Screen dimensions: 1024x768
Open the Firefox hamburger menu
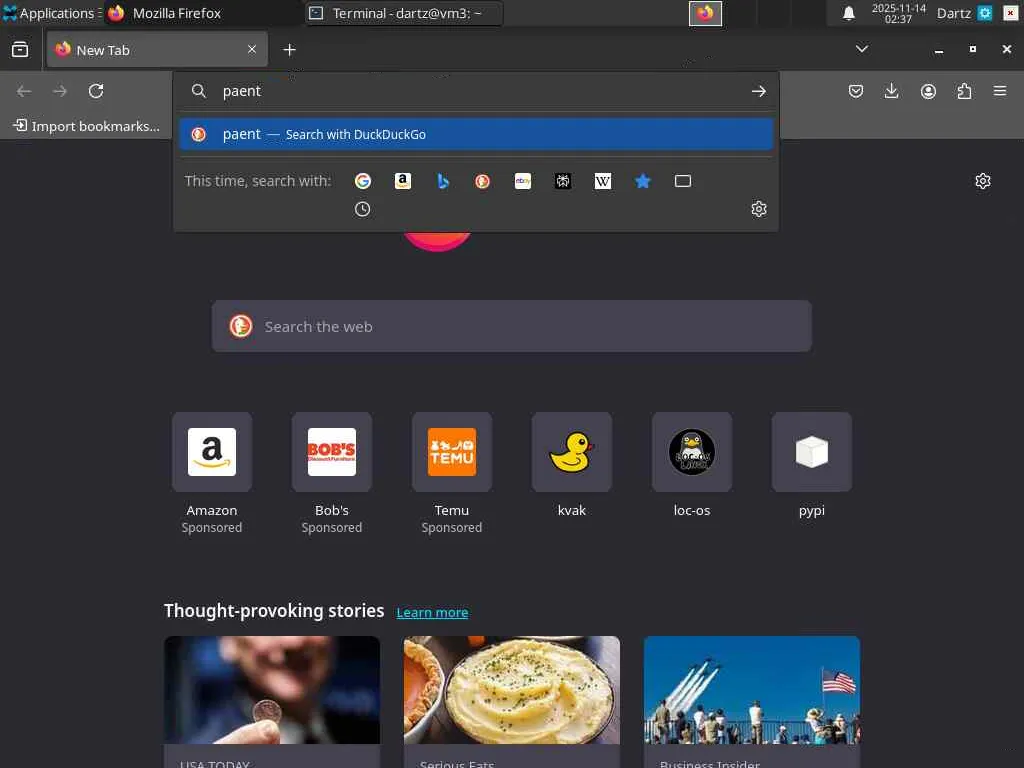point(1000,91)
